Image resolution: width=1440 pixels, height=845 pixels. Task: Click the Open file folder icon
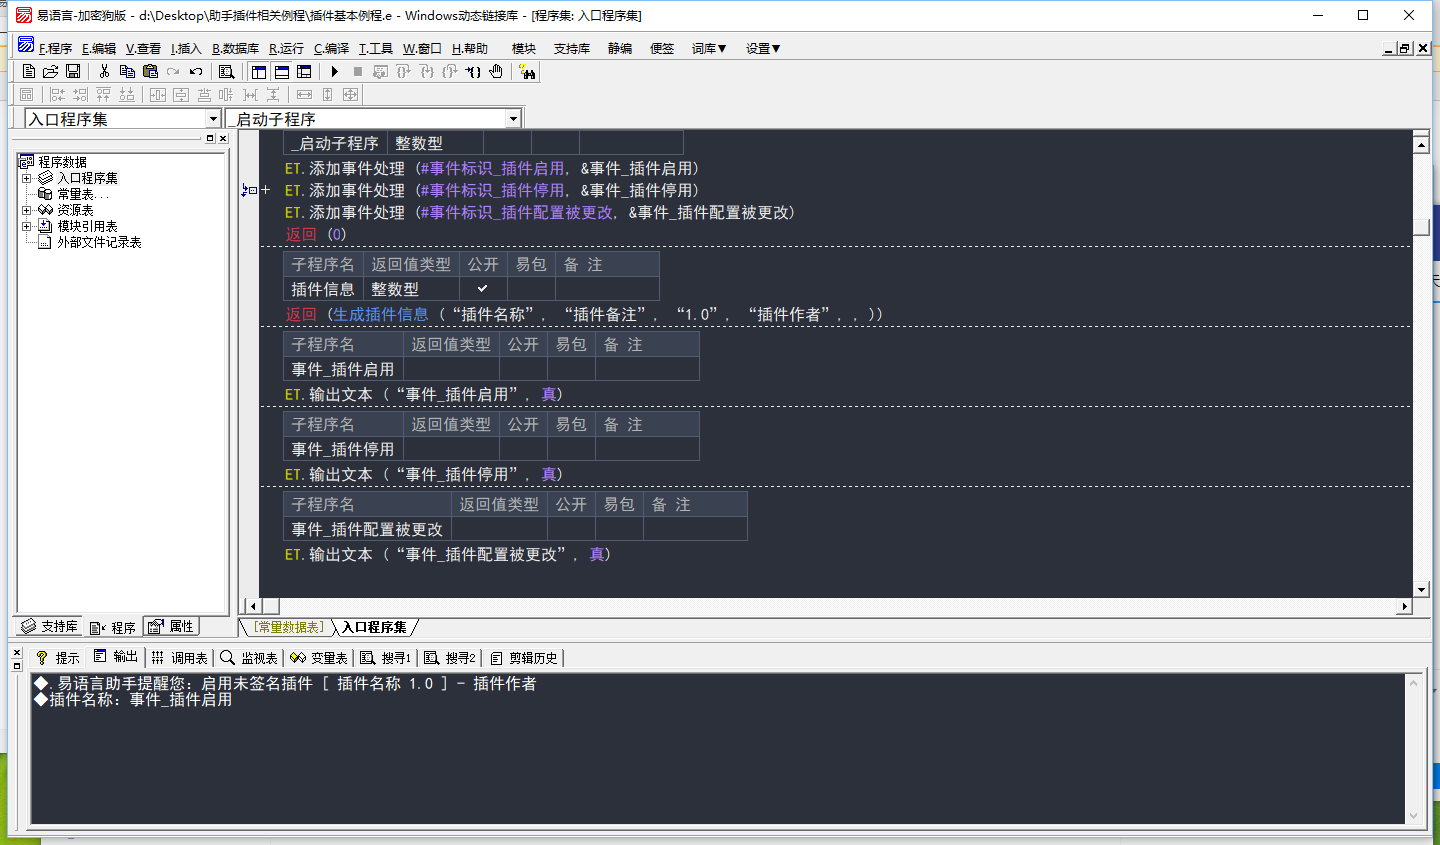pyautogui.click(x=50, y=72)
